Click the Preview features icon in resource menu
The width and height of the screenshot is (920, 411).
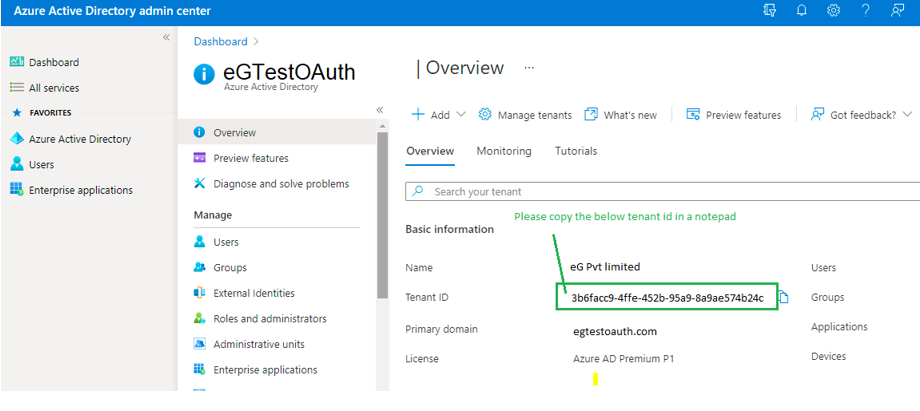[199, 158]
